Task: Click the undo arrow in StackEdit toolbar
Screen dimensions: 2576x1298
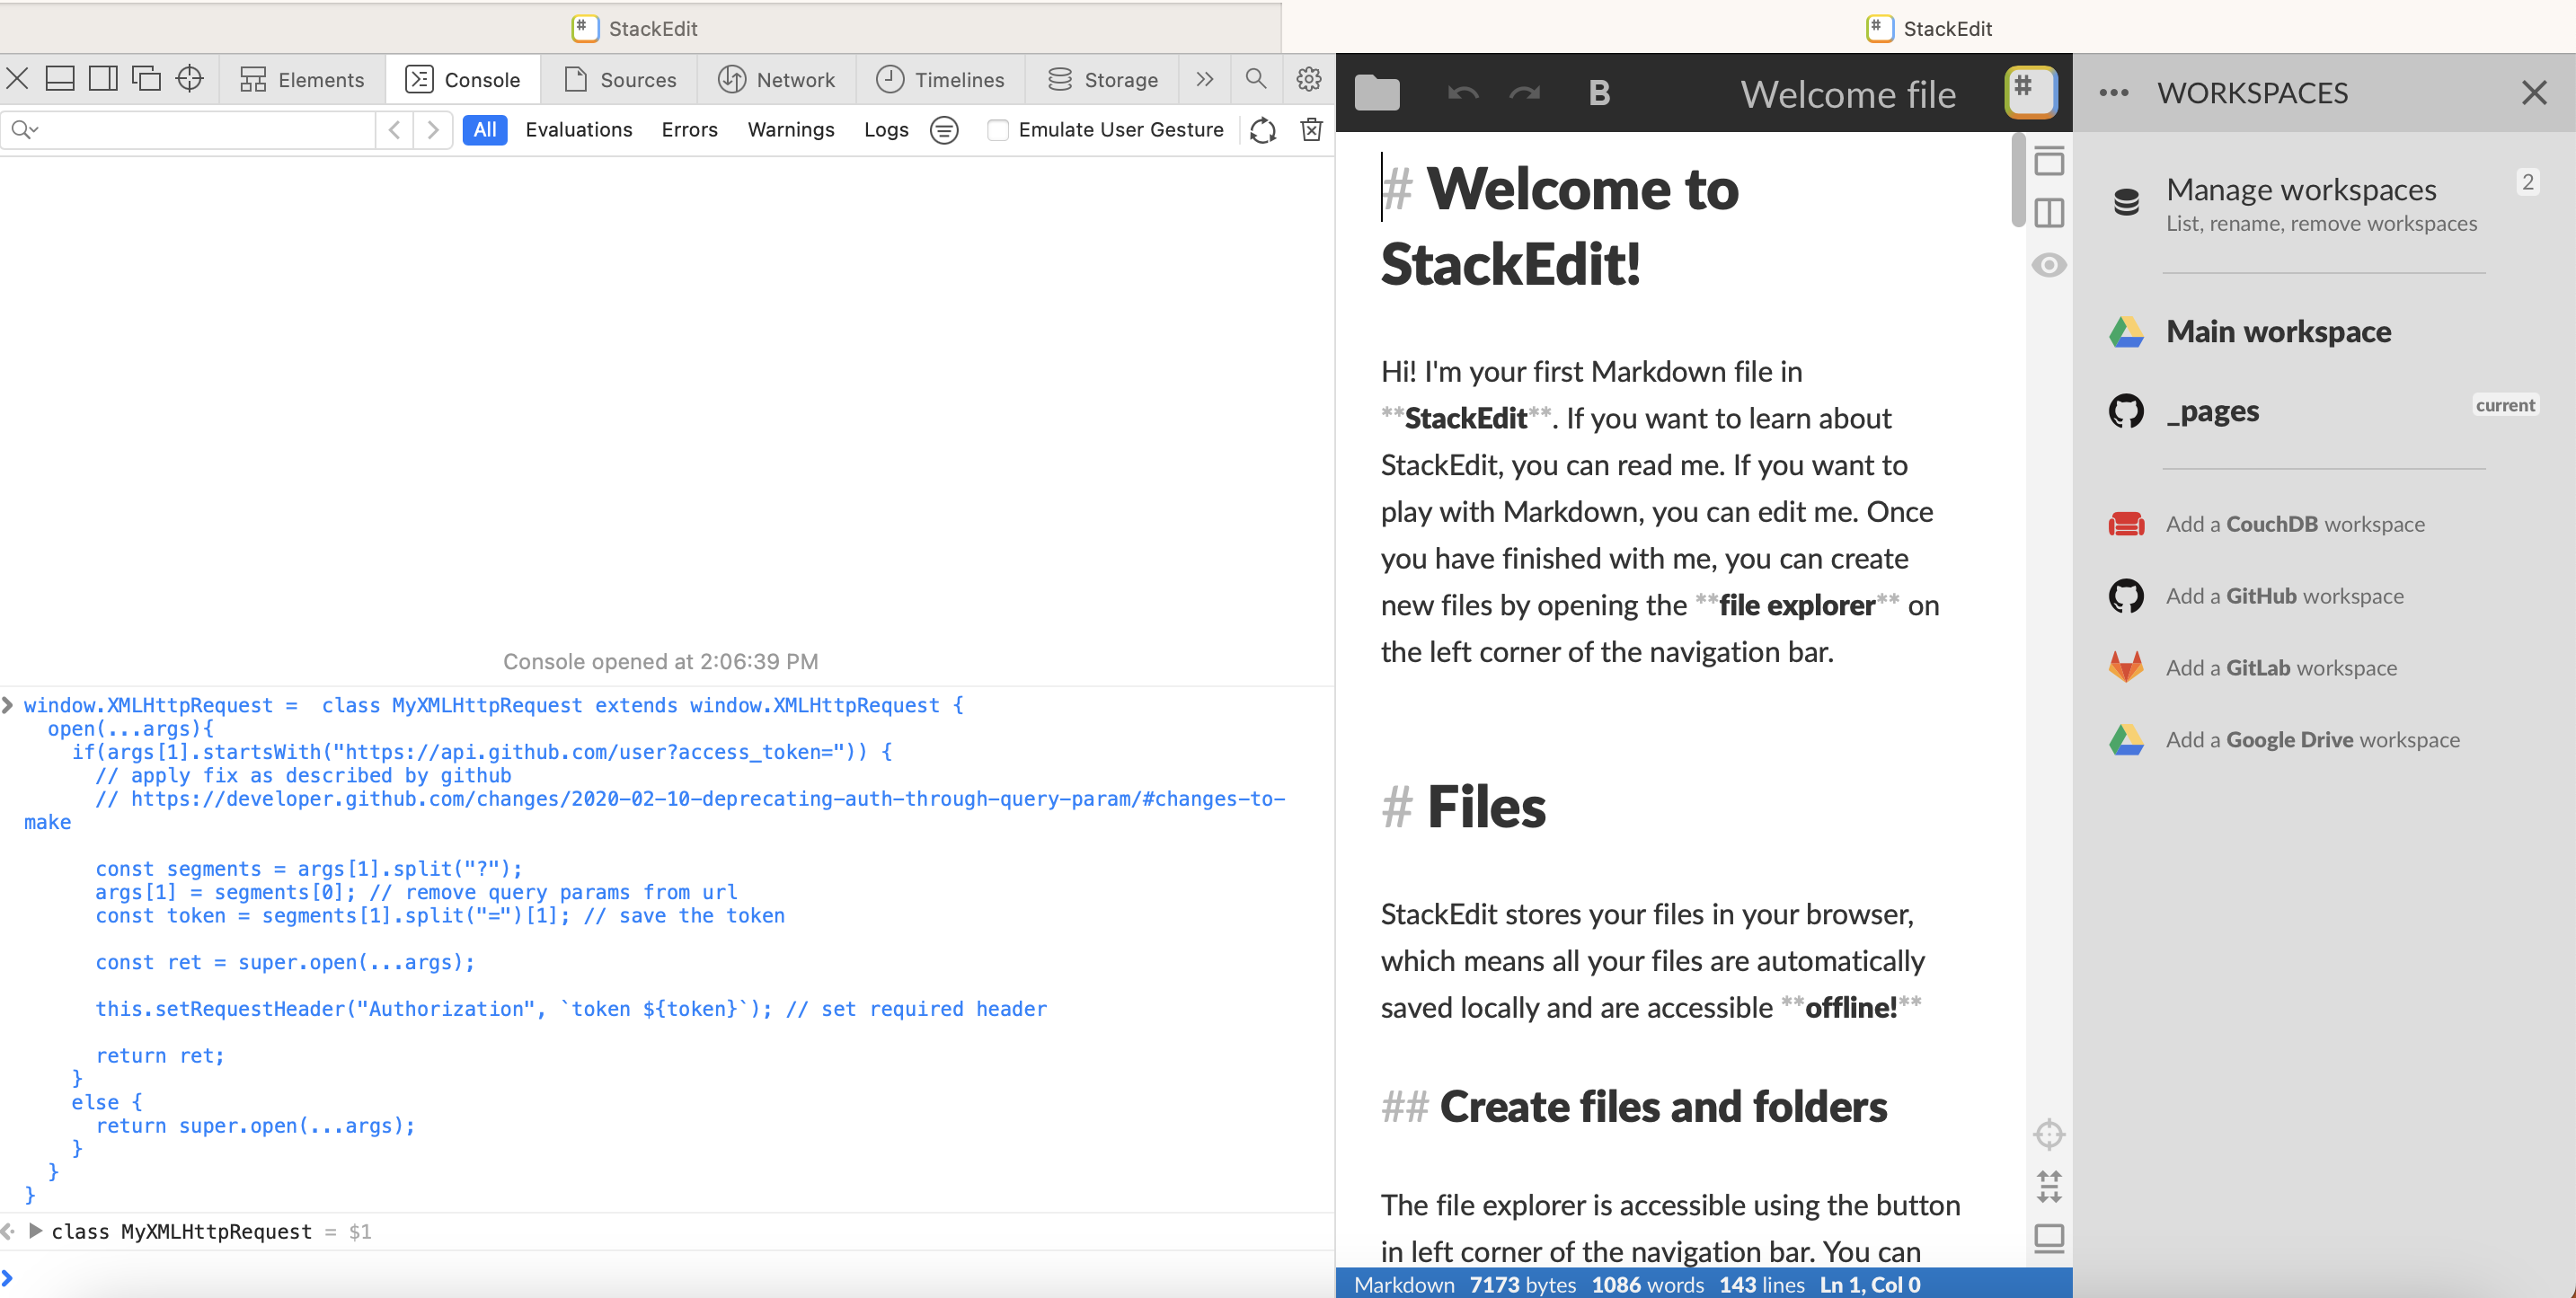Action: click(1462, 93)
